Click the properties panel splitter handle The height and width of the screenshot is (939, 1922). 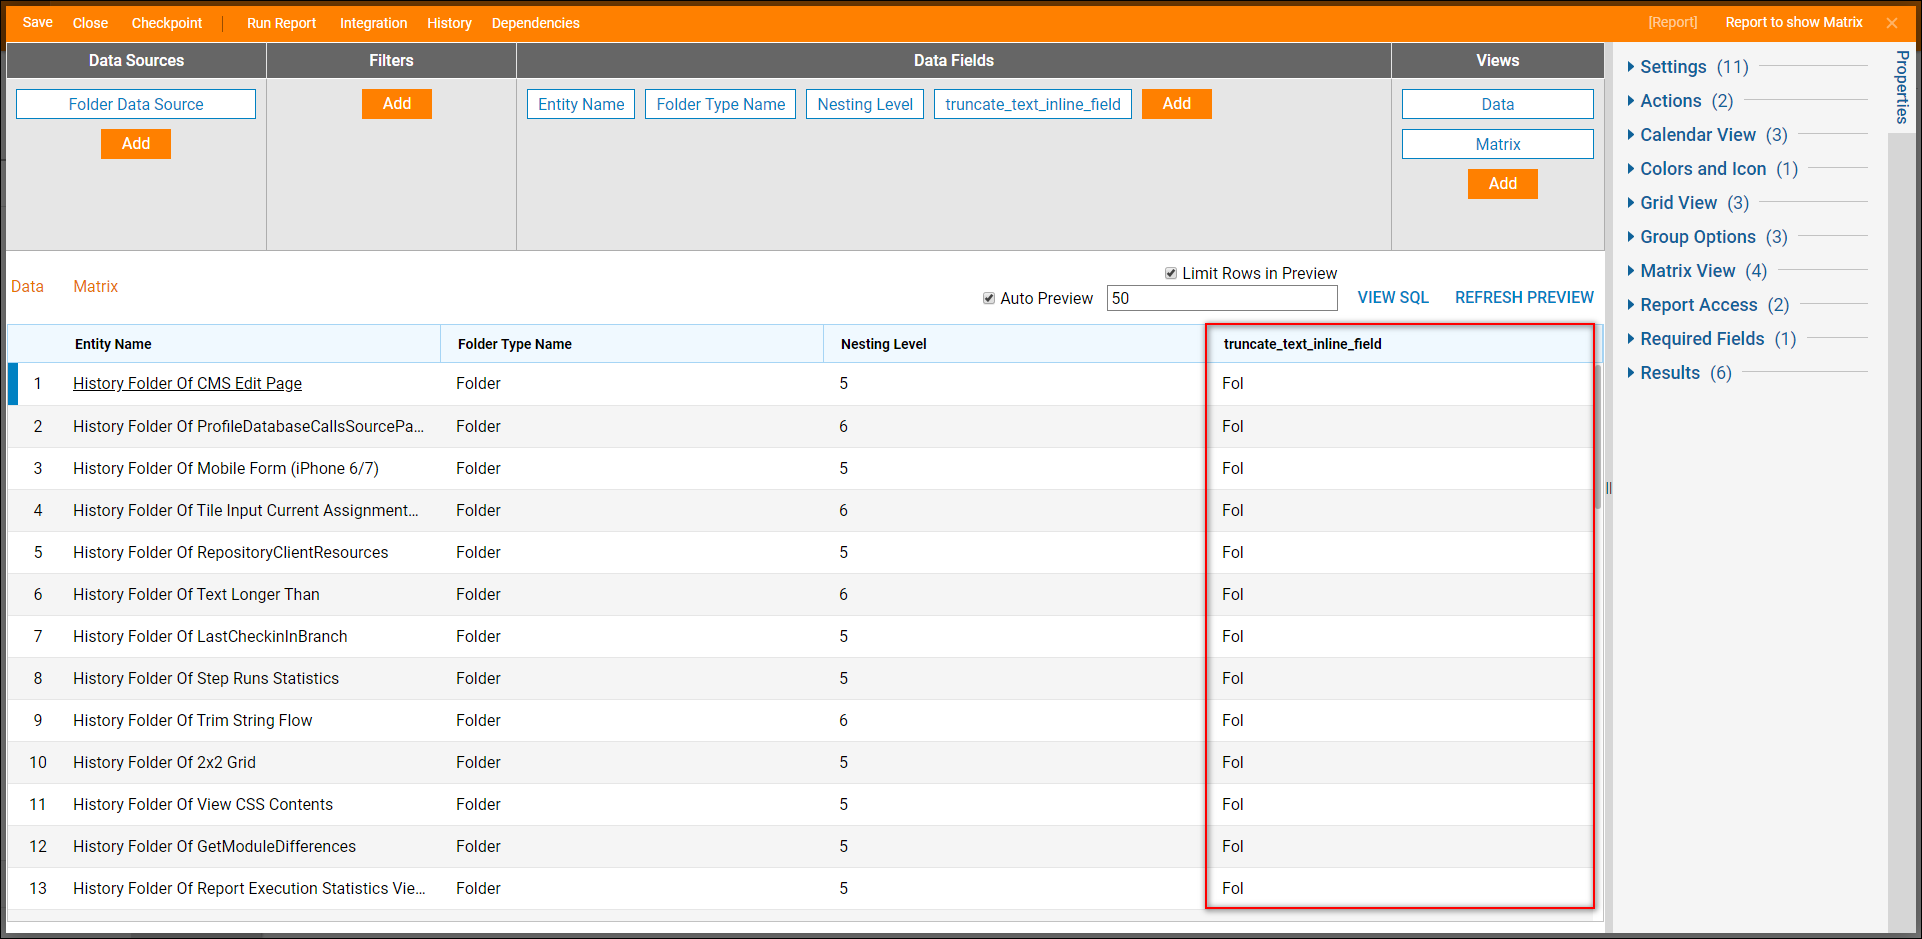point(1609,488)
